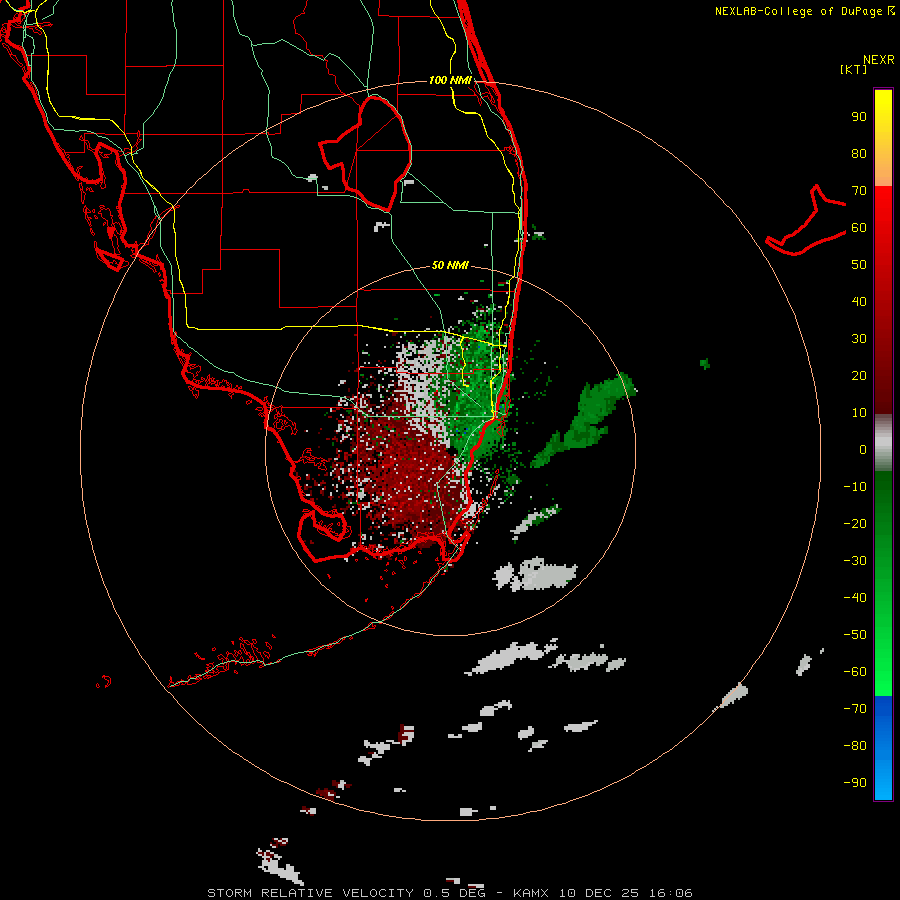This screenshot has height=900, width=900.
Task: Click the large red outbound velocity area over the Everglades
Action: click(x=406, y=476)
